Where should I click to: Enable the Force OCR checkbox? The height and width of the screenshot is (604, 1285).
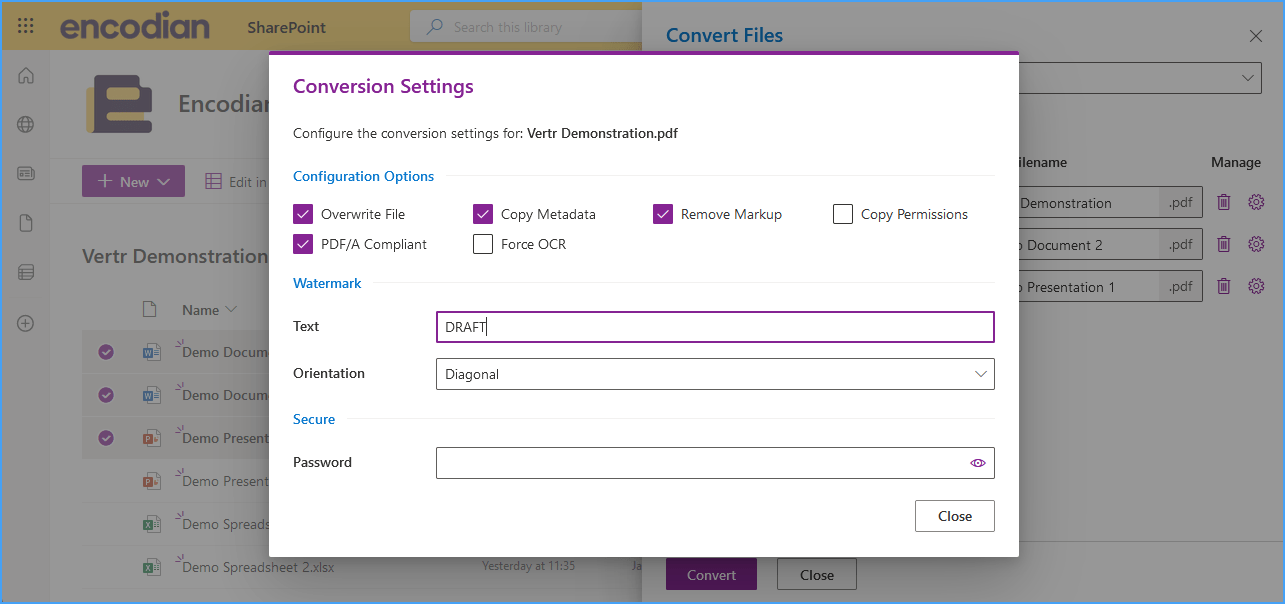[x=483, y=243]
